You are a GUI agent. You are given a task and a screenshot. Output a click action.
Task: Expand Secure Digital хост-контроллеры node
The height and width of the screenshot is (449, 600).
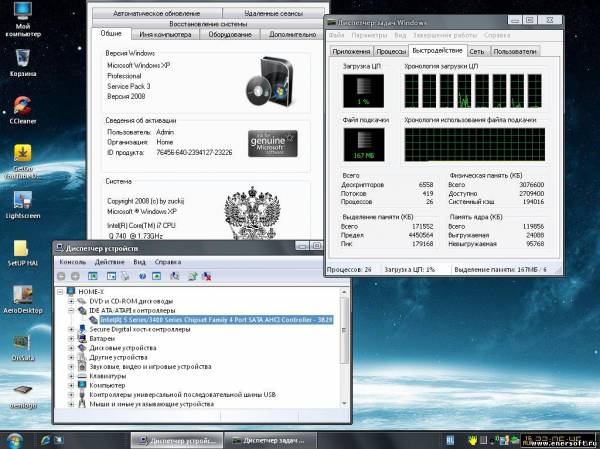tap(71, 329)
